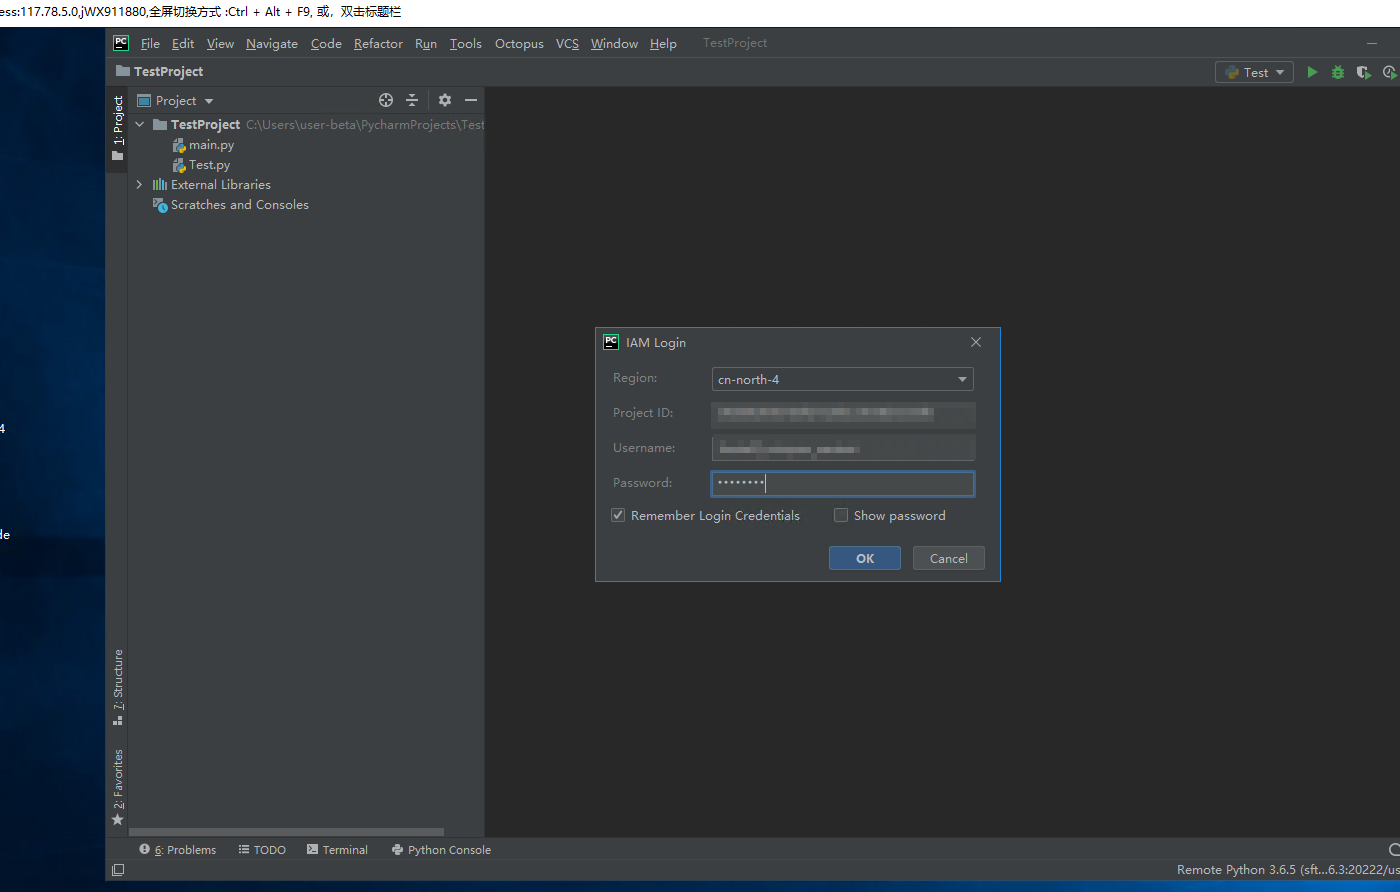Open the Edit menu

click(x=183, y=43)
